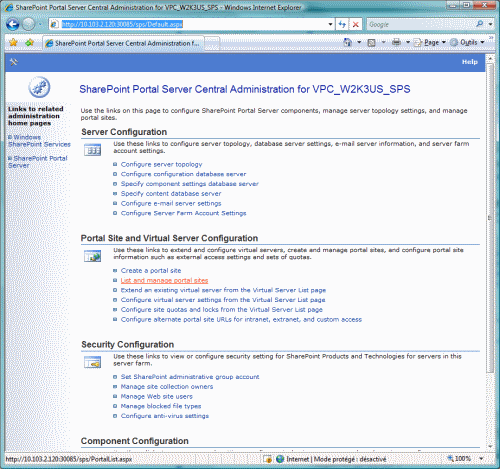The width and height of the screenshot is (500, 469).
Task: Click the page icon in address bar
Action: 54,24
